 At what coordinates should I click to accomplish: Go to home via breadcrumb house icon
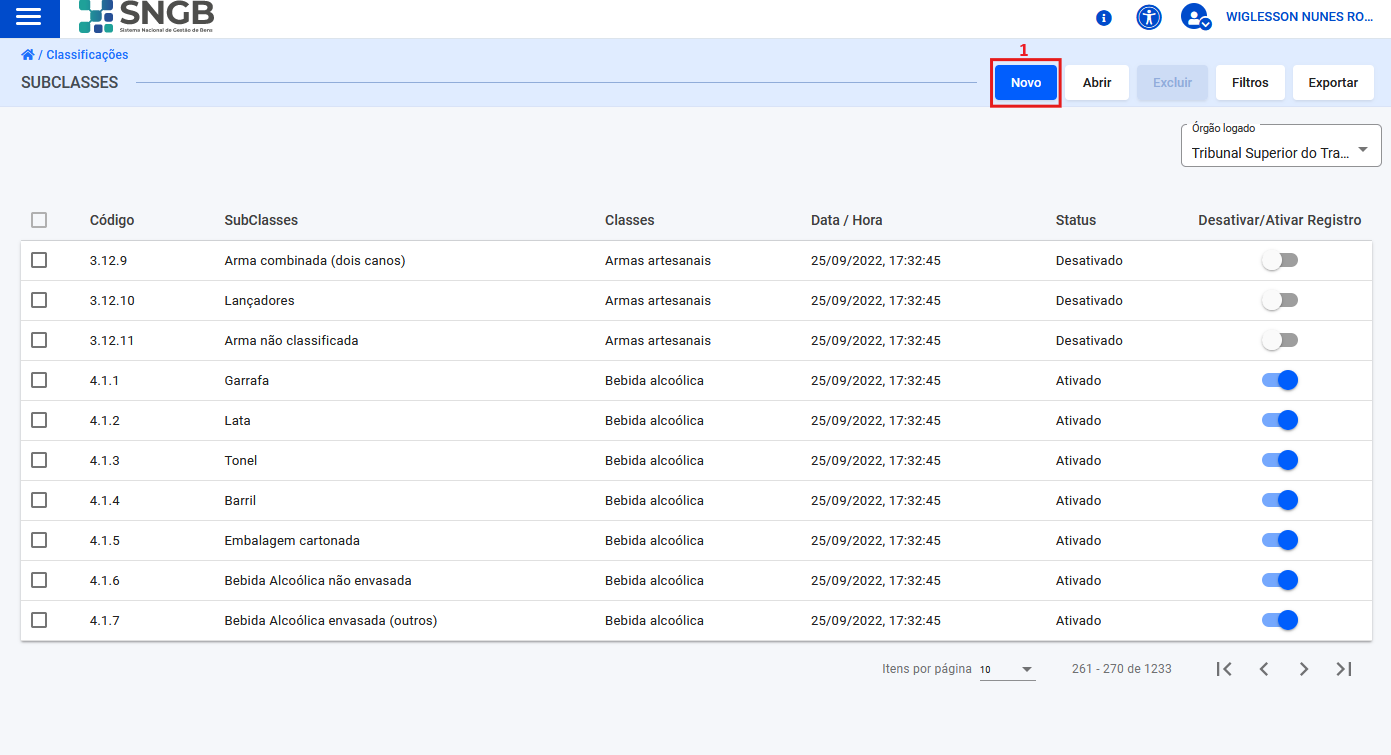(28, 55)
